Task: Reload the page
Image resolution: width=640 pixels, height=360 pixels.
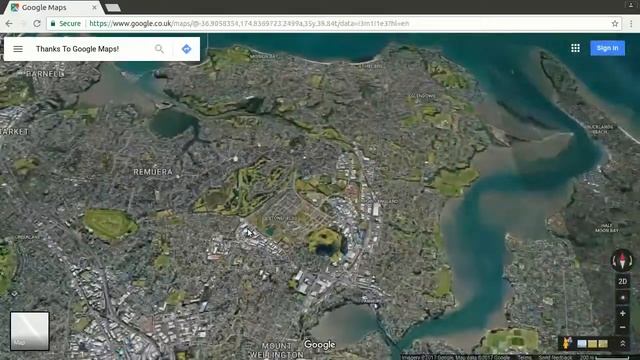Action: pos(37,24)
